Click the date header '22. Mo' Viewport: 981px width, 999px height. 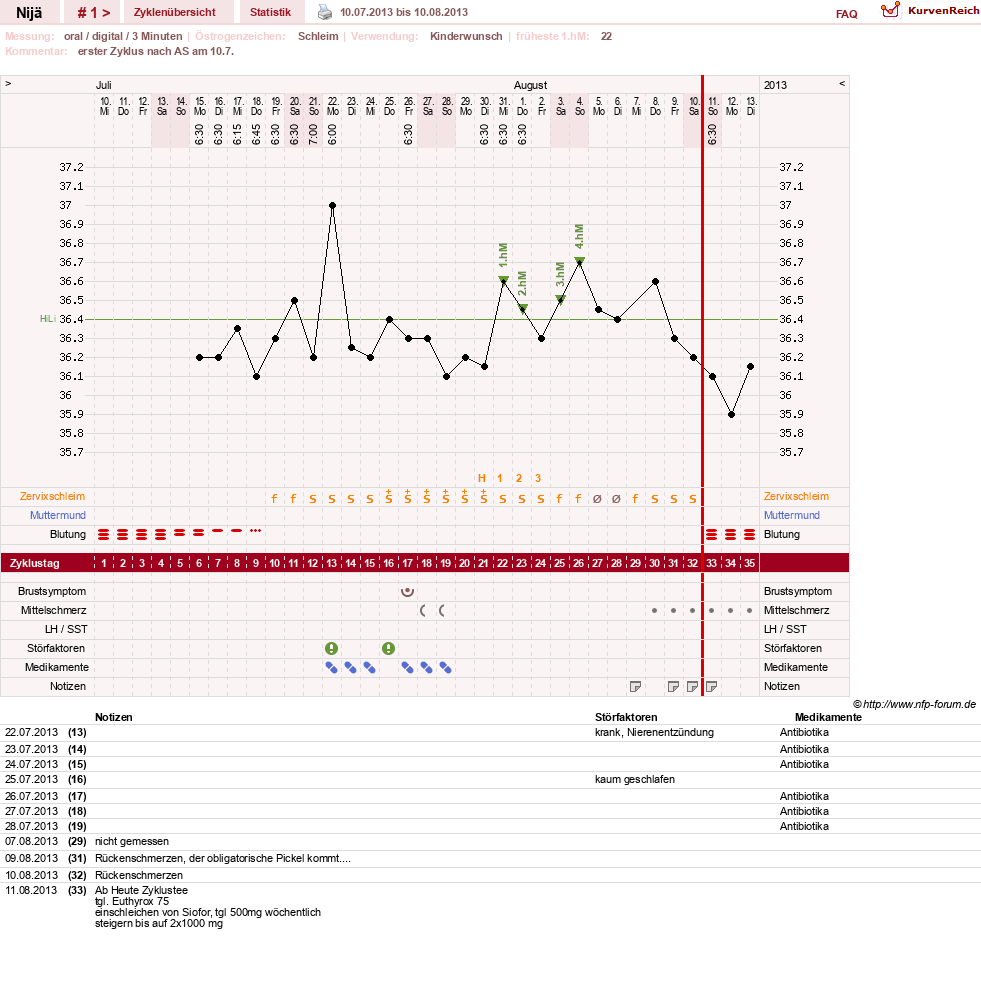333,106
